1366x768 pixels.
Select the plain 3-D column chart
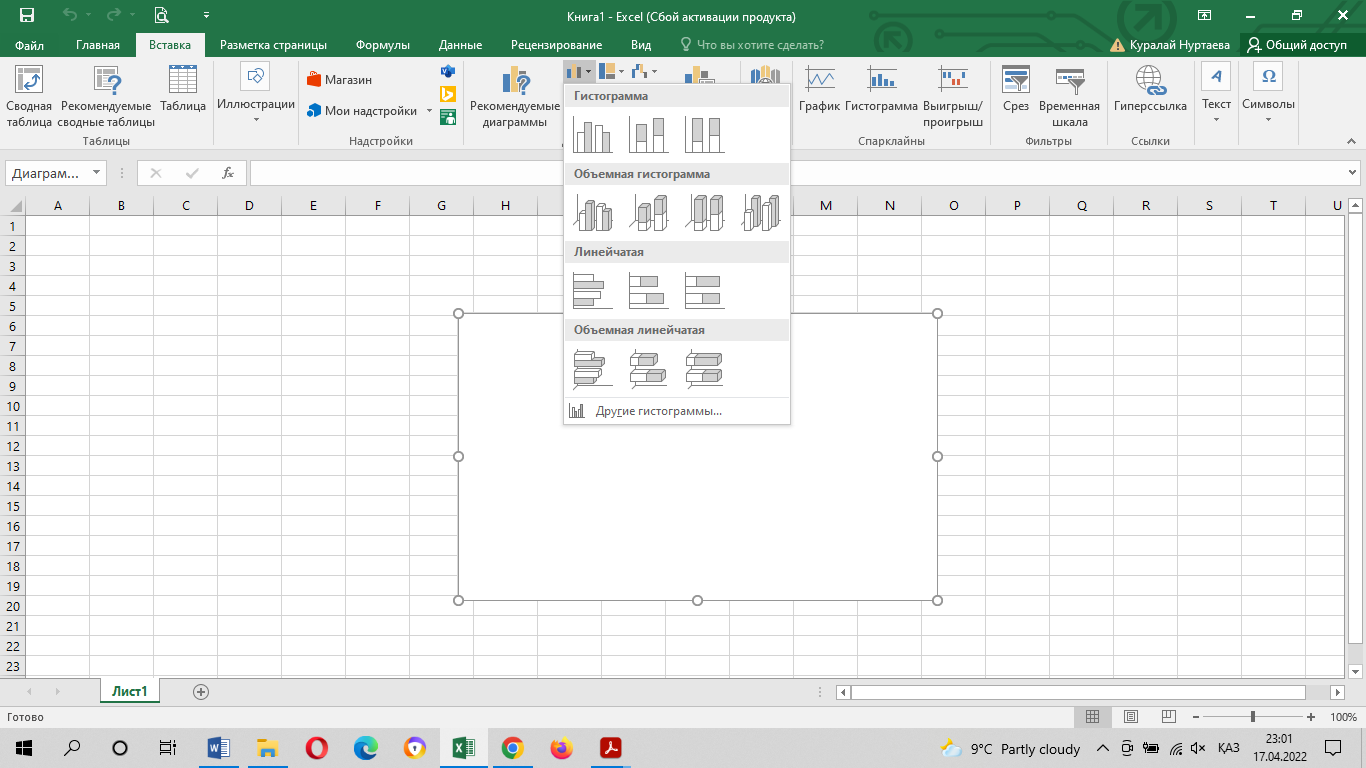coord(760,212)
